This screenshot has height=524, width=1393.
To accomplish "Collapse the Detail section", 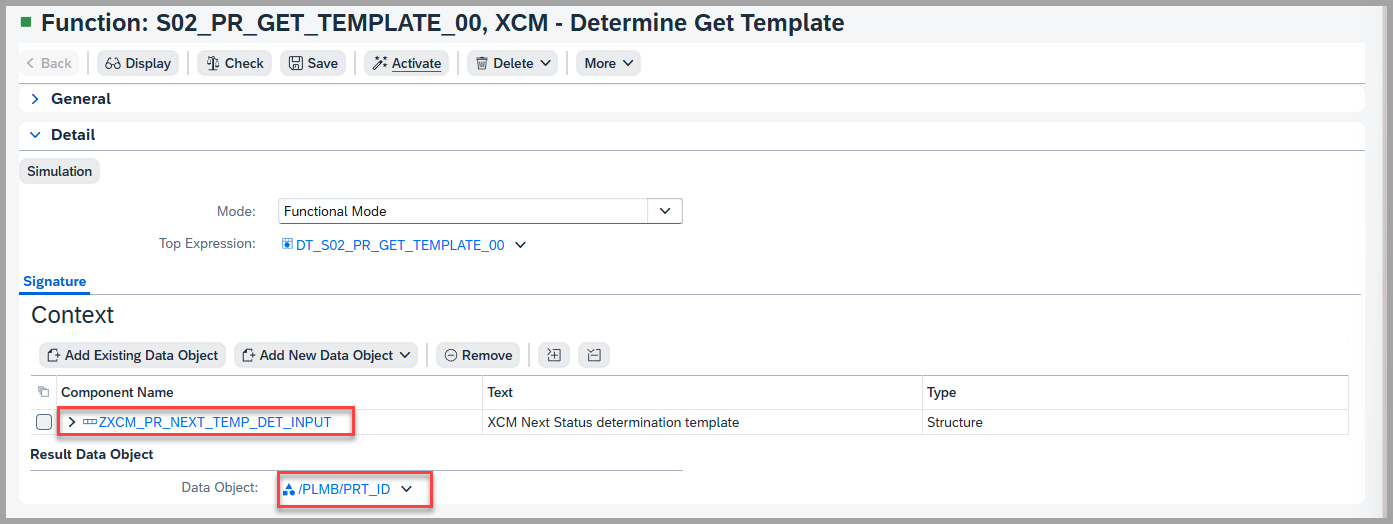I will [x=35, y=135].
